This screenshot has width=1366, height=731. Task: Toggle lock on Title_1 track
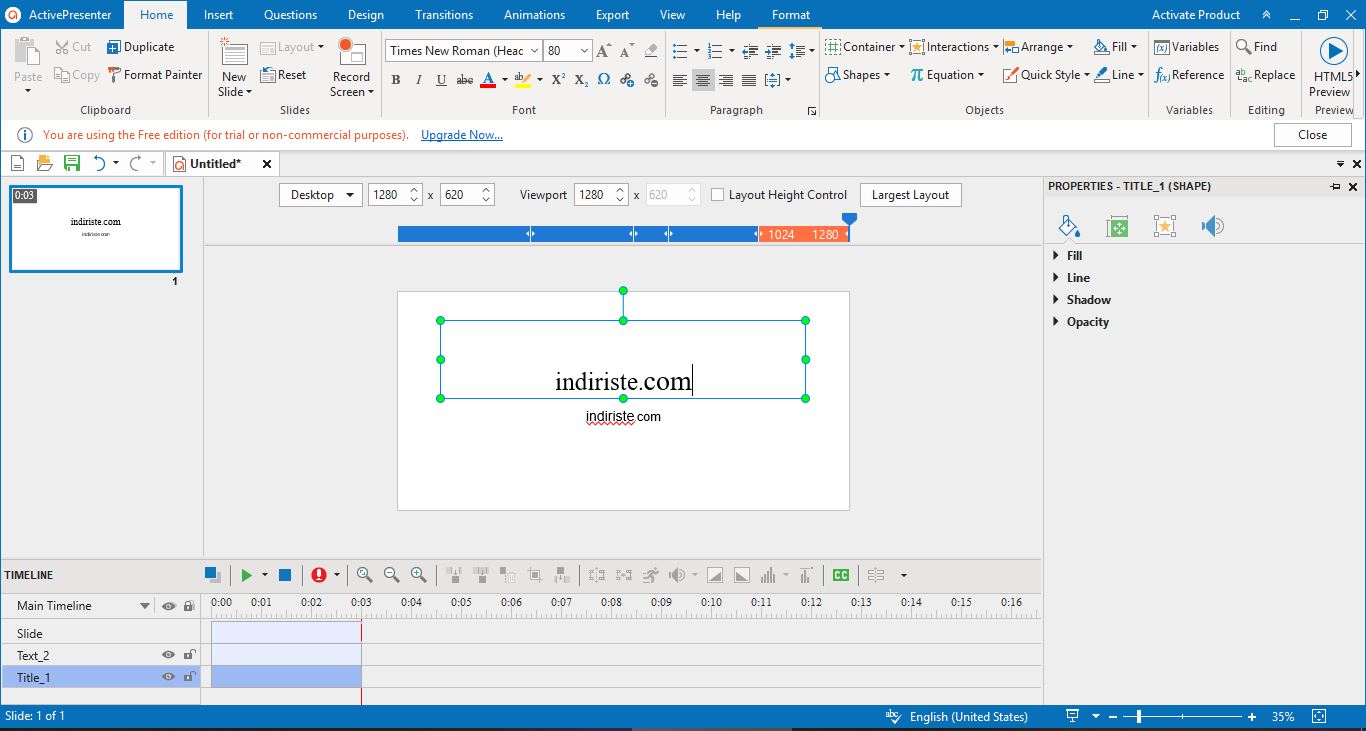(x=189, y=677)
